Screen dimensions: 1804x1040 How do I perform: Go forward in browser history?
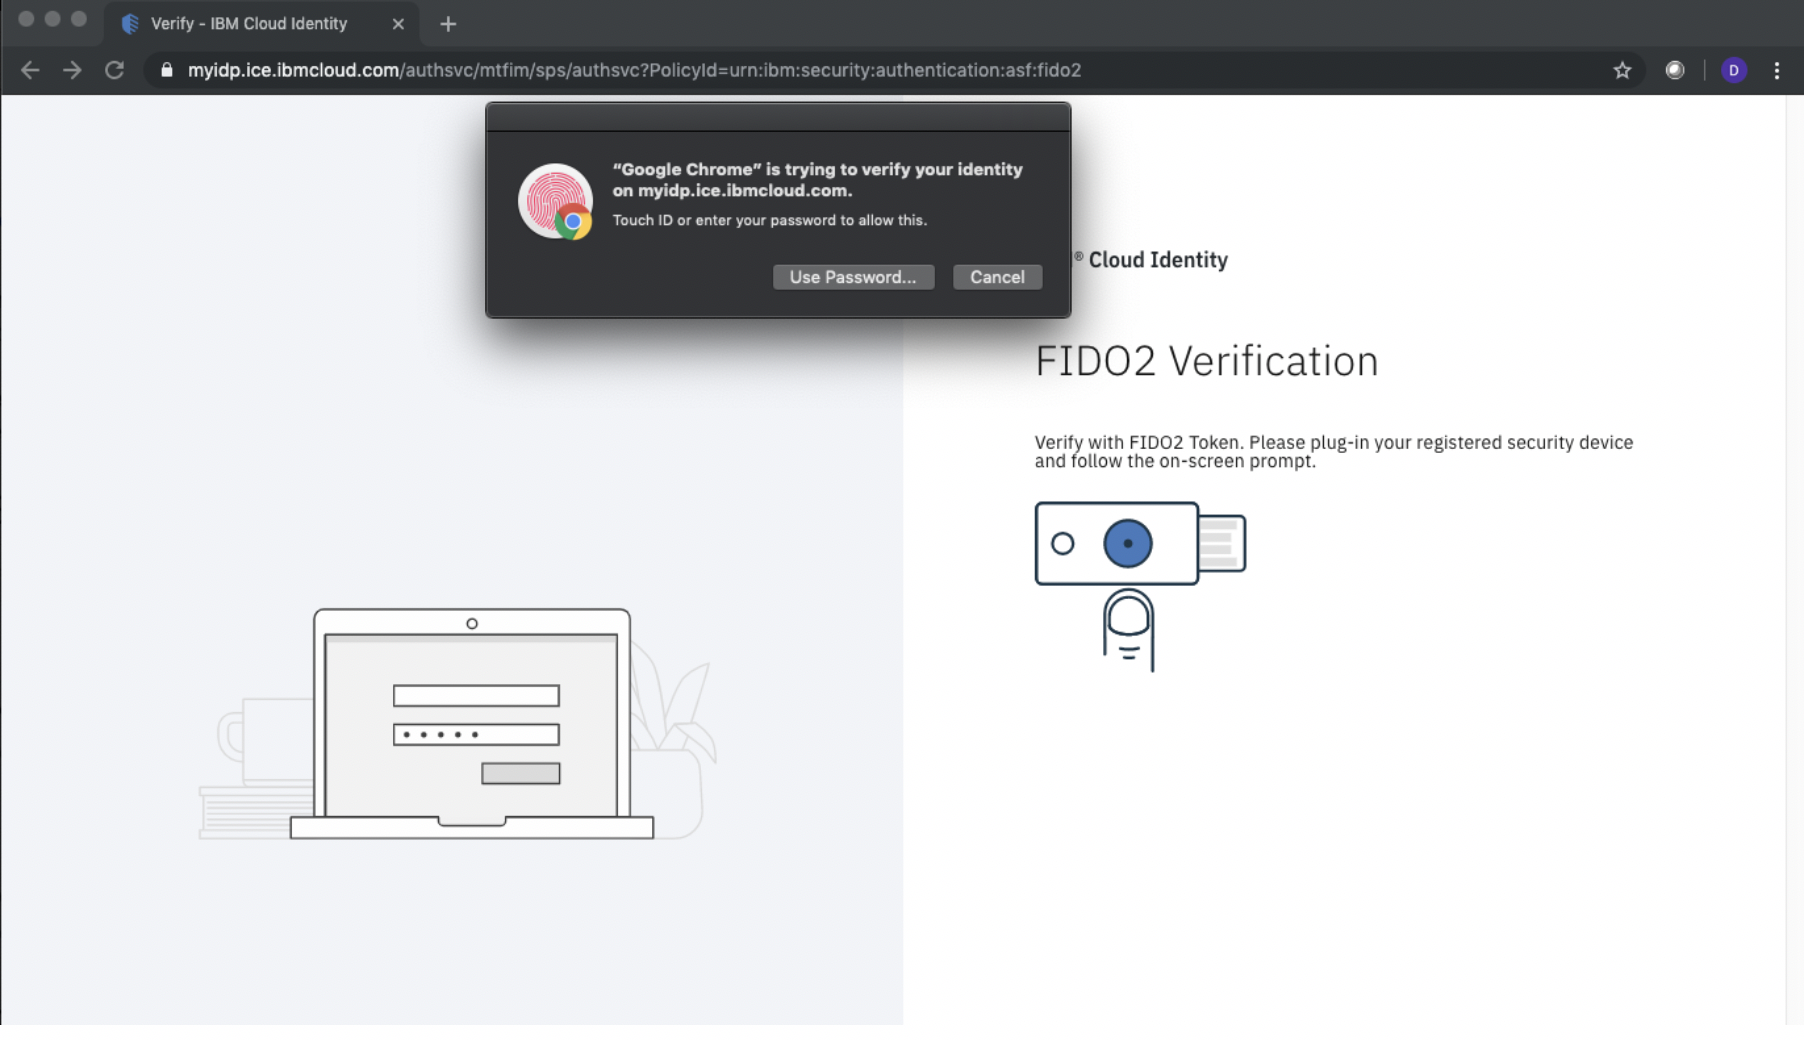[x=72, y=70]
